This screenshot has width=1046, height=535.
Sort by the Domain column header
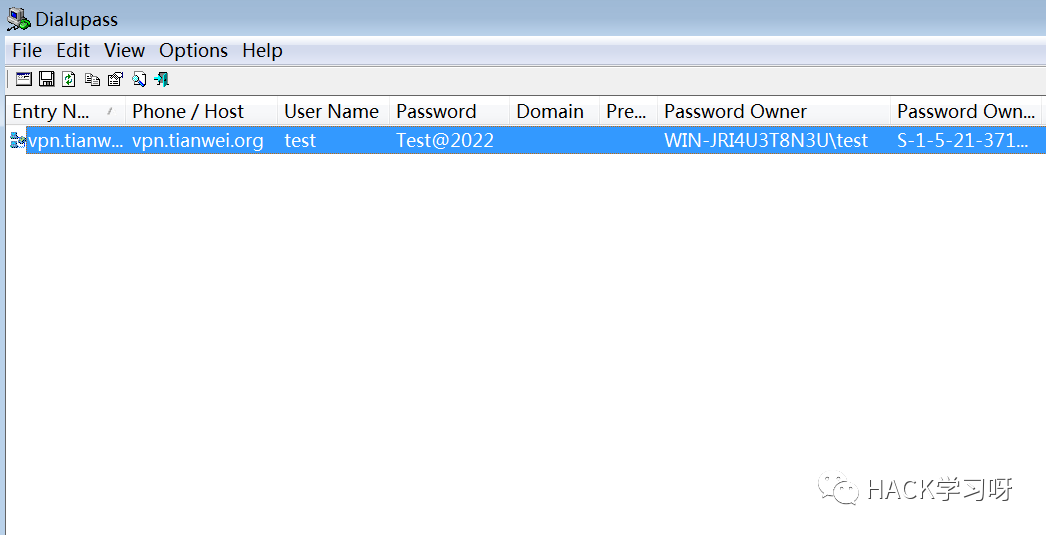pyautogui.click(x=550, y=111)
